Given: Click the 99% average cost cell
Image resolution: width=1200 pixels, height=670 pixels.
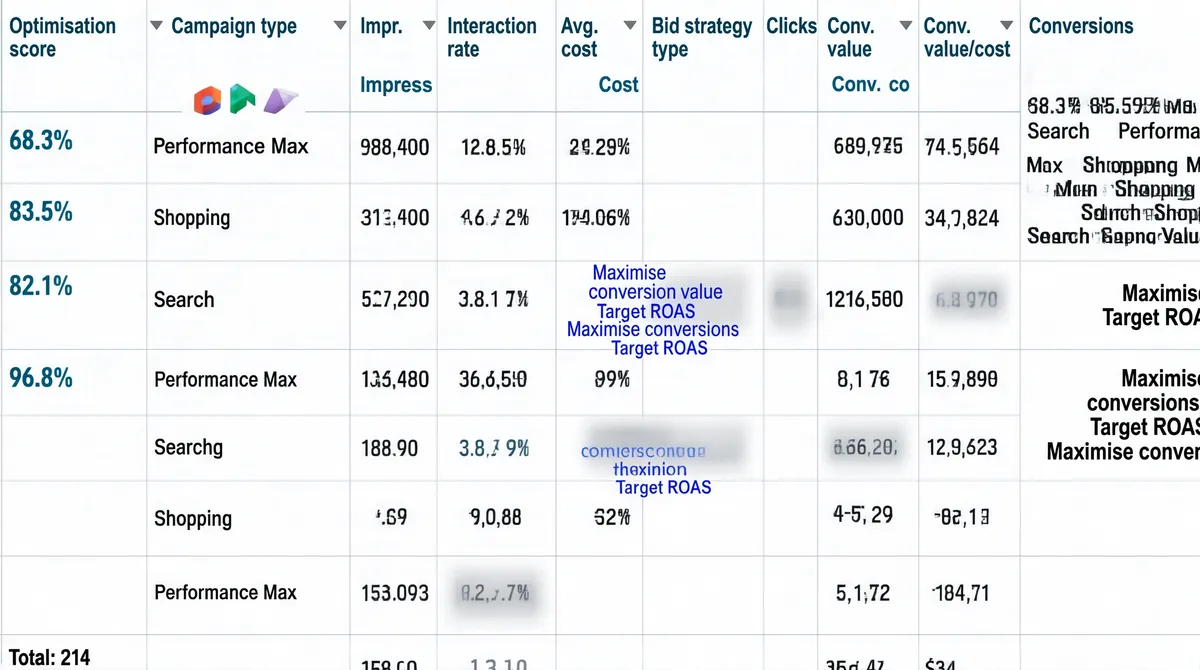Looking at the screenshot, I should (612, 380).
